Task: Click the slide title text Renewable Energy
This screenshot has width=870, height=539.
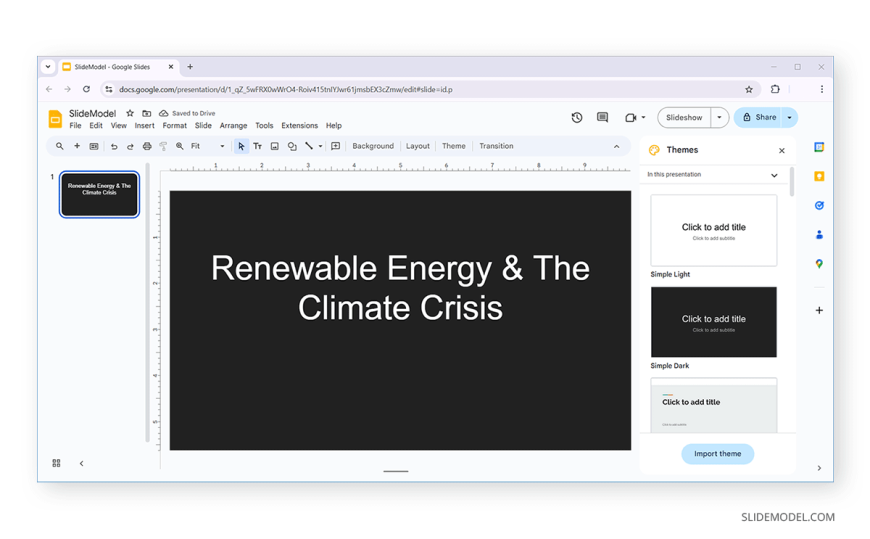Action: tap(400, 288)
